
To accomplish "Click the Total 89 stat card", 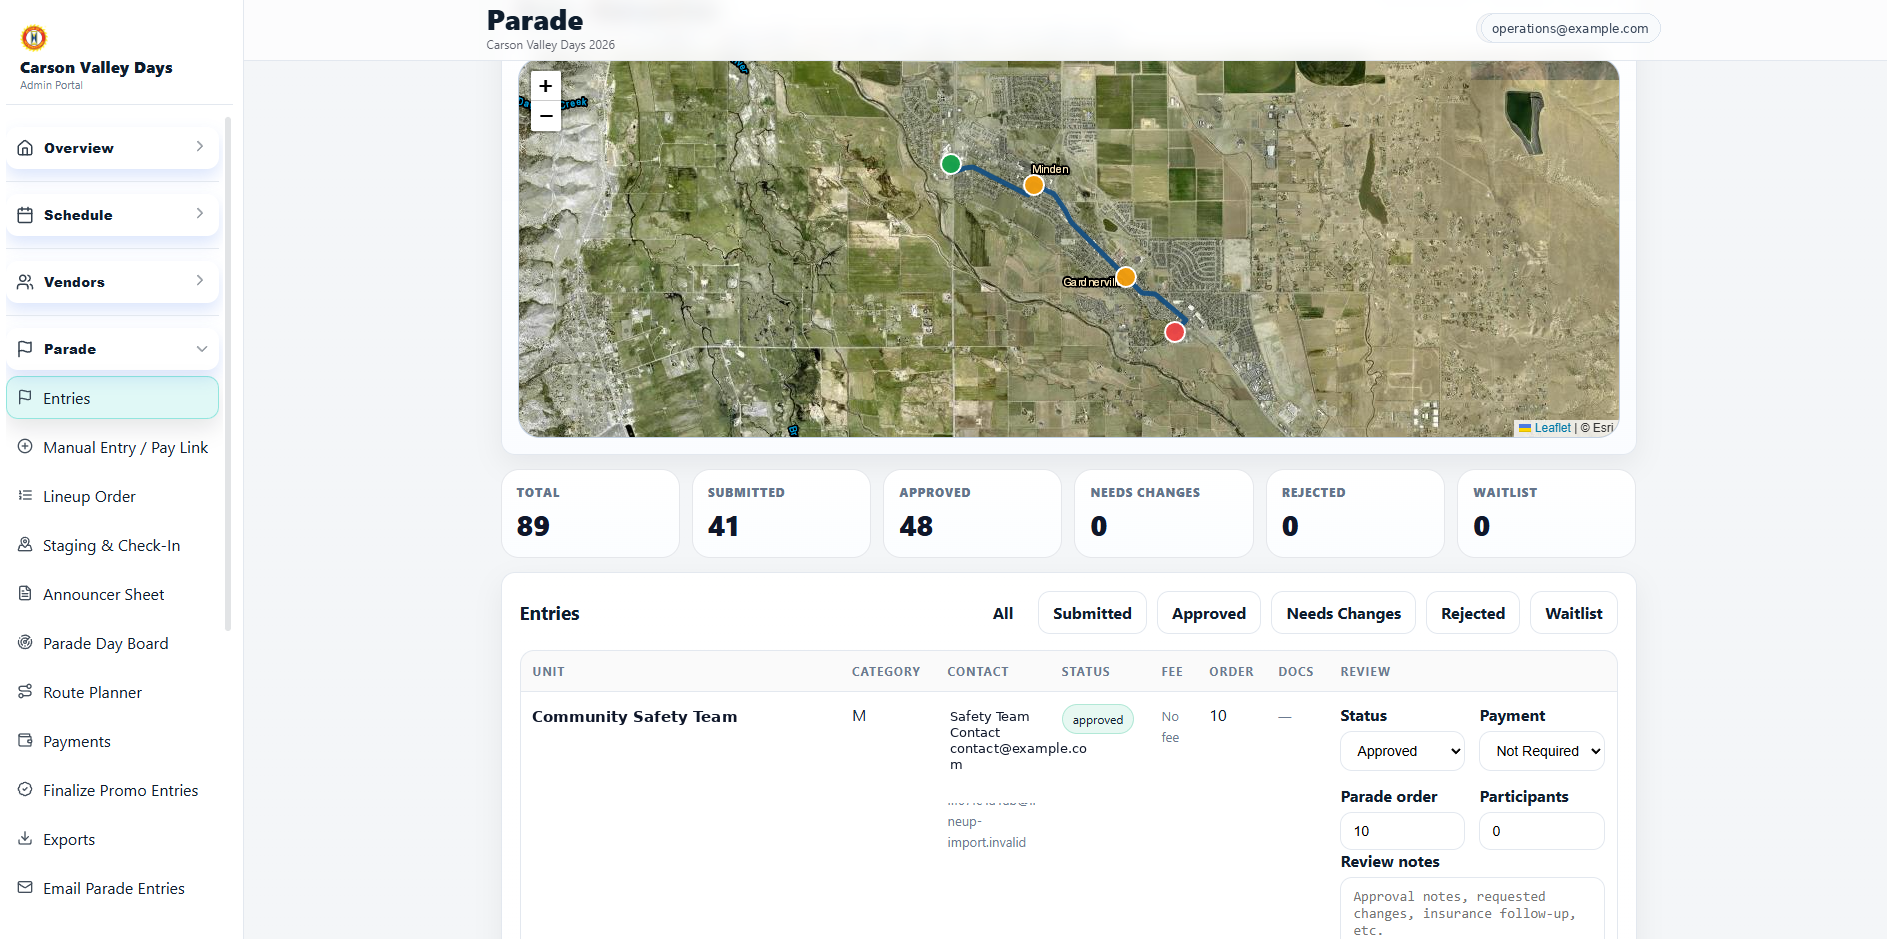I will pyautogui.click(x=590, y=513).
